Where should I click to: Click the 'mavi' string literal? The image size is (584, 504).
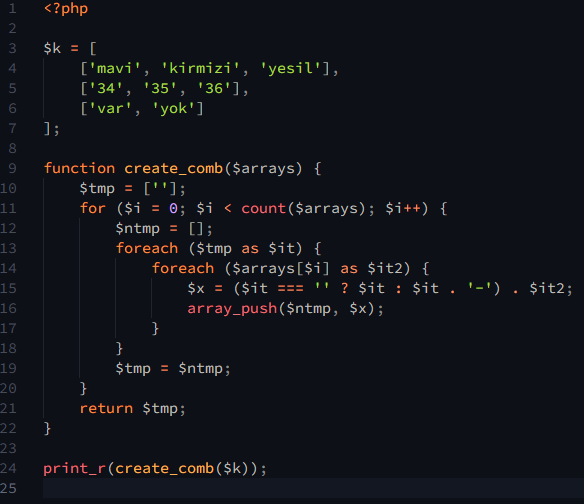(114, 69)
